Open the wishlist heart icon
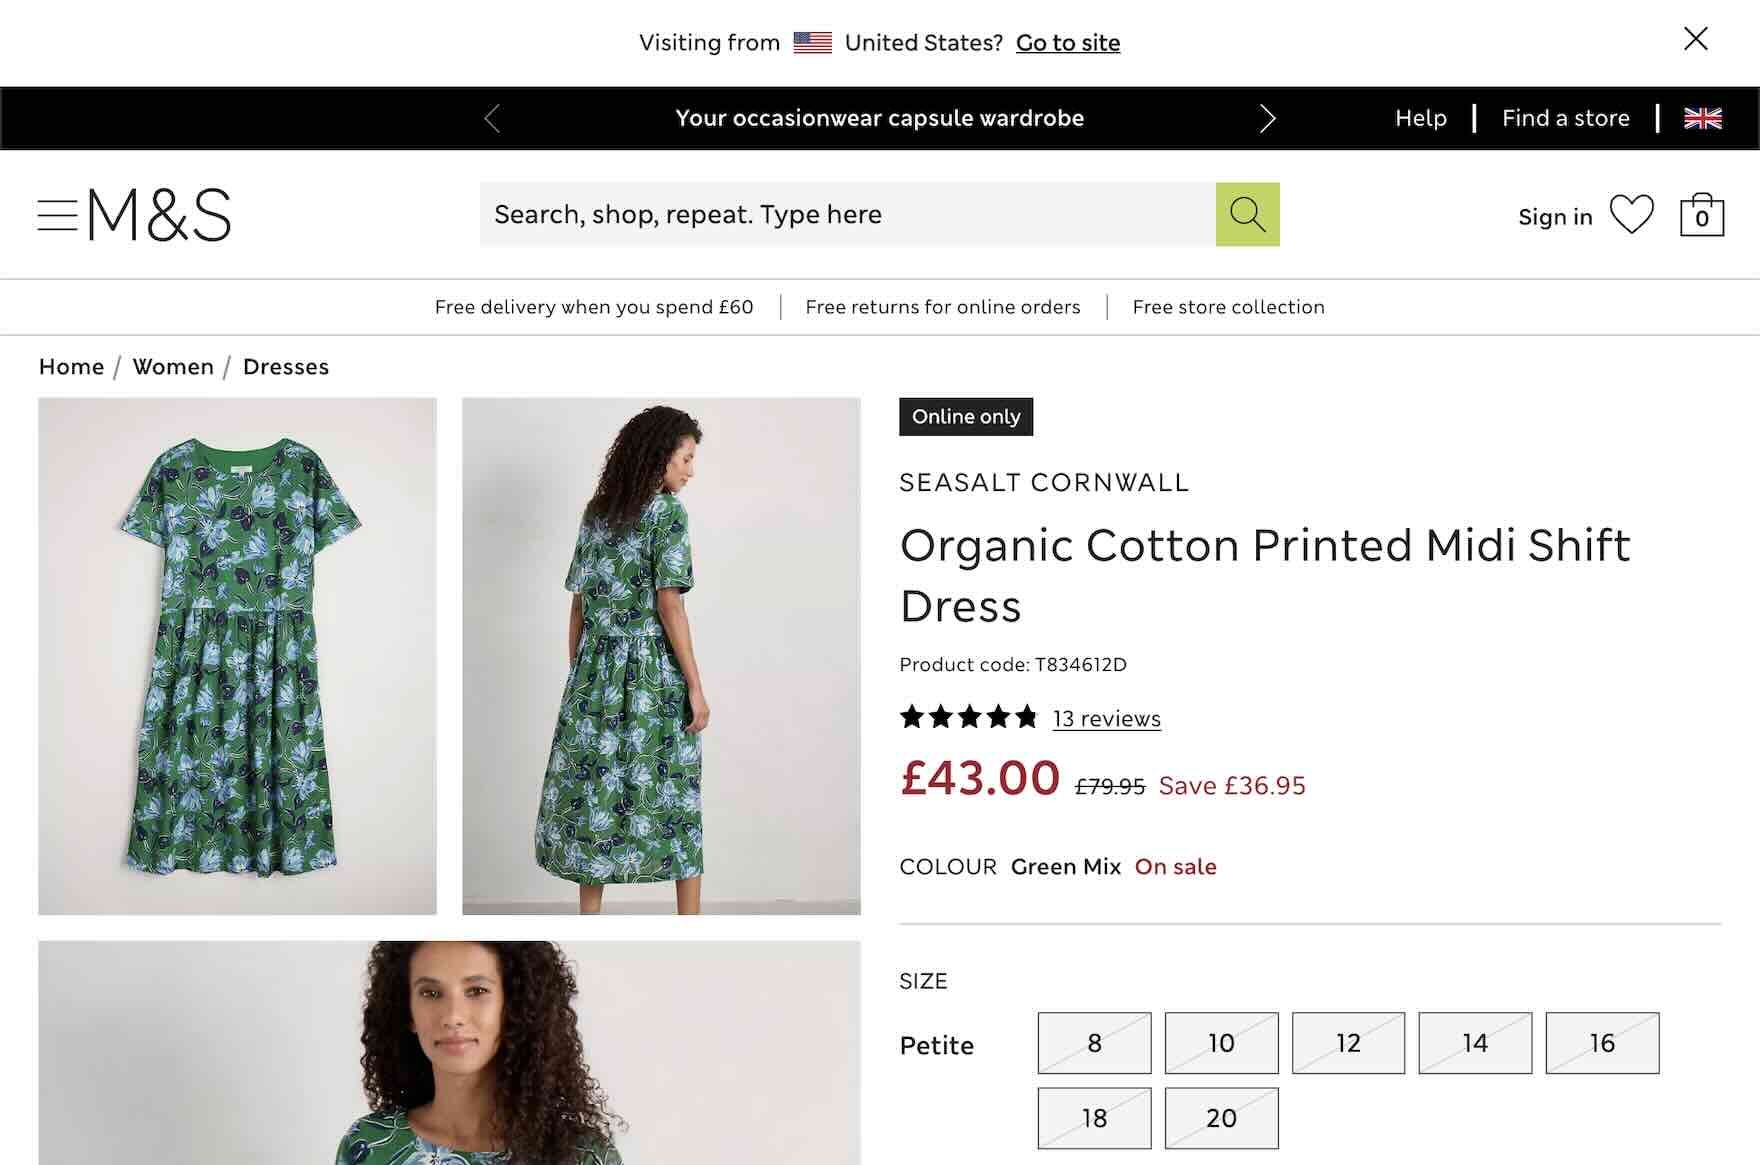 click(x=1631, y=215)
